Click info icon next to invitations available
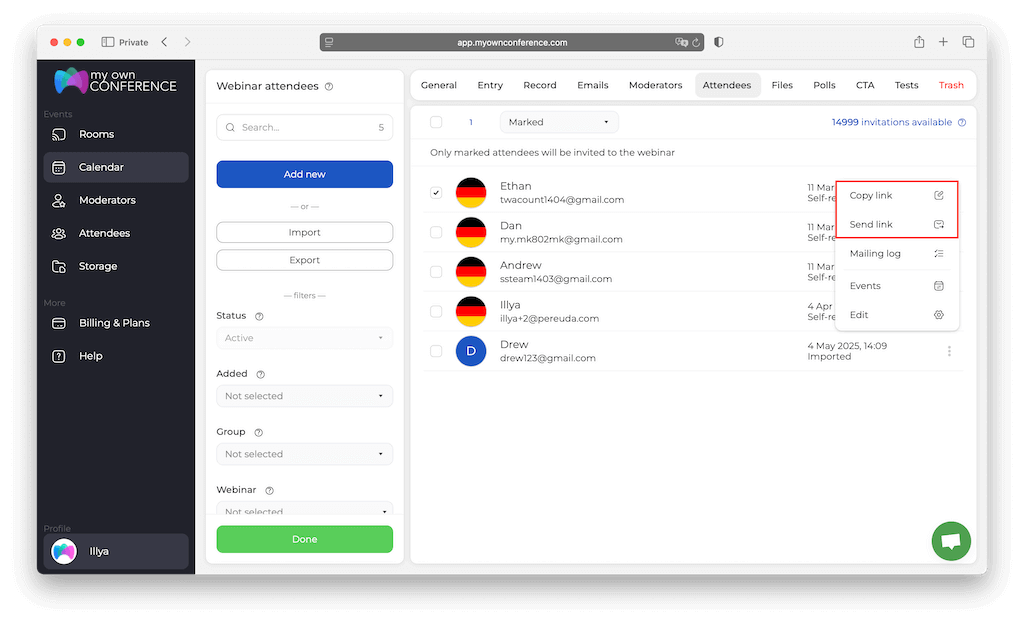1024x623 pixels. pos(962,122)
